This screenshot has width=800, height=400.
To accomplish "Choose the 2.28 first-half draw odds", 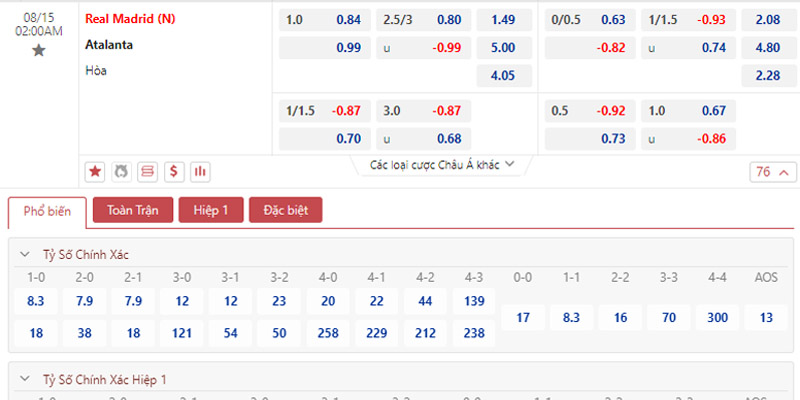I will click(768, 76).
